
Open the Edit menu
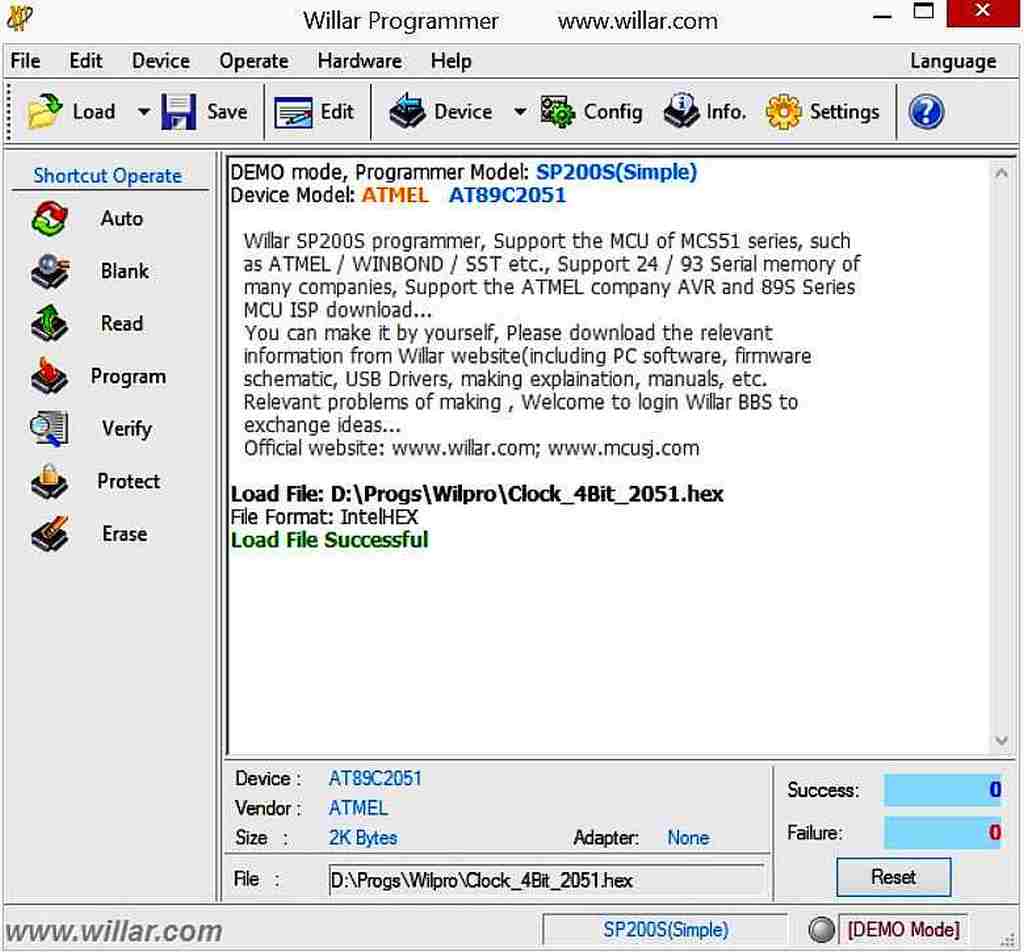coord(86,61)
